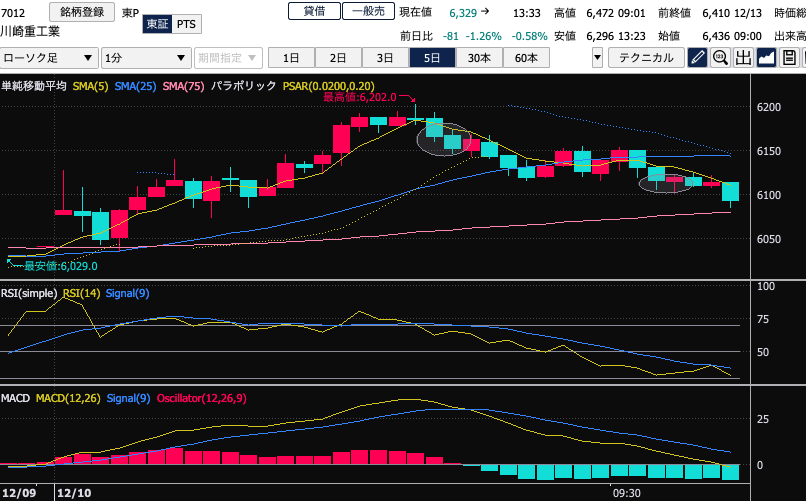The height and width of the screenshot is (501, 806).
Task: Open the 1分 interval dropdown
Action: pyautogui.click(x=145, y=58)
